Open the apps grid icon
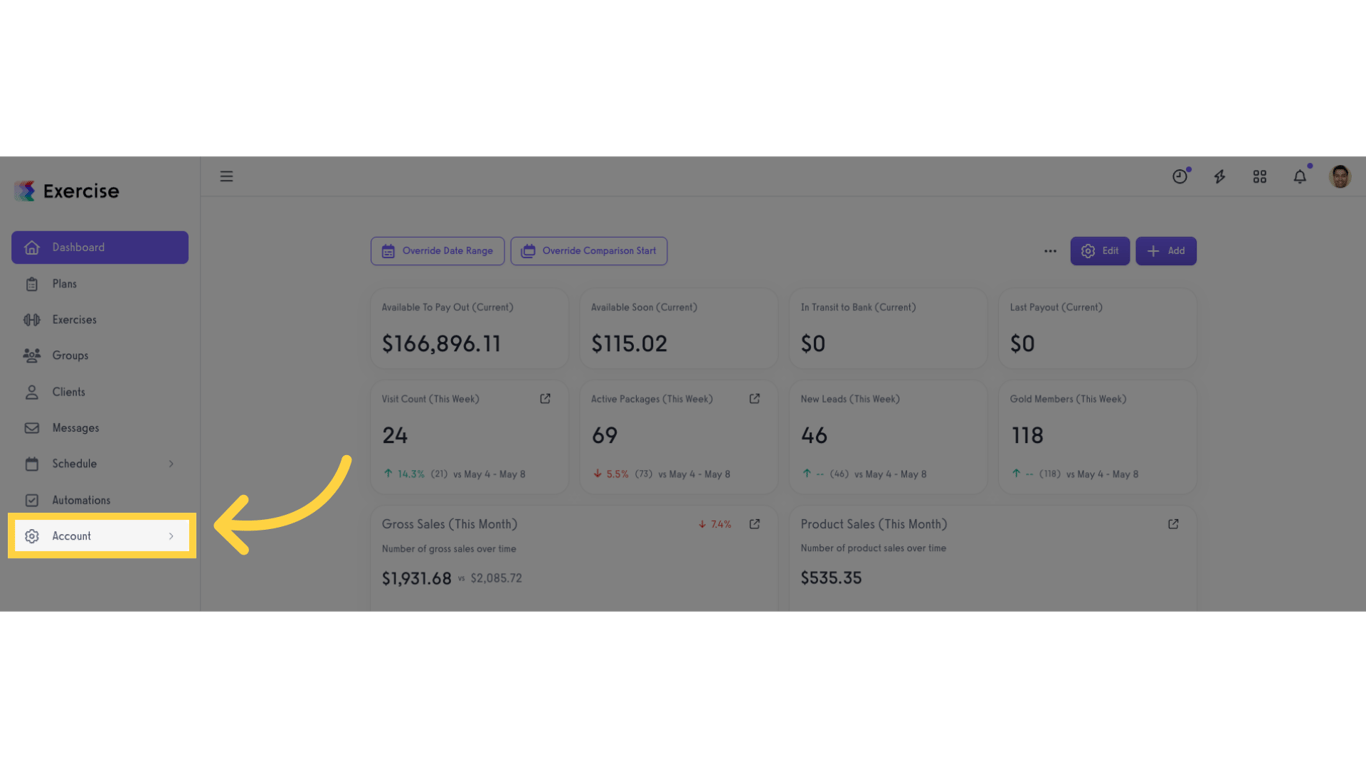Viewport: 1366px width, 768px height. coord(1260,177)
